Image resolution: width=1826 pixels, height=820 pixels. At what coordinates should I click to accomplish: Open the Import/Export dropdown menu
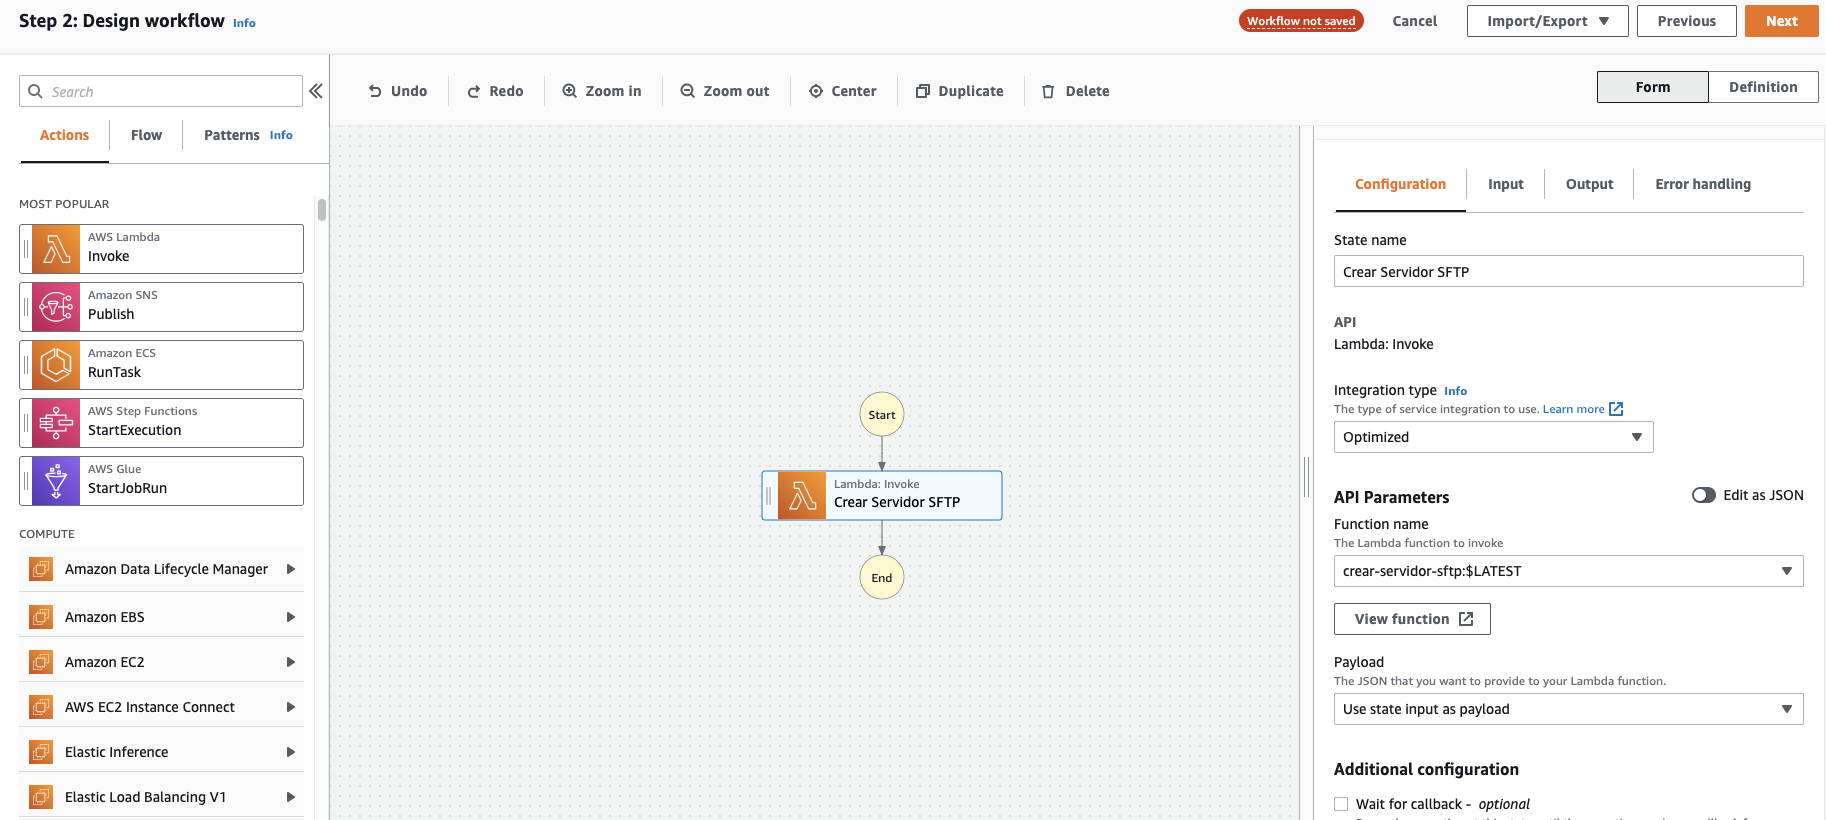click(1547, 21)
